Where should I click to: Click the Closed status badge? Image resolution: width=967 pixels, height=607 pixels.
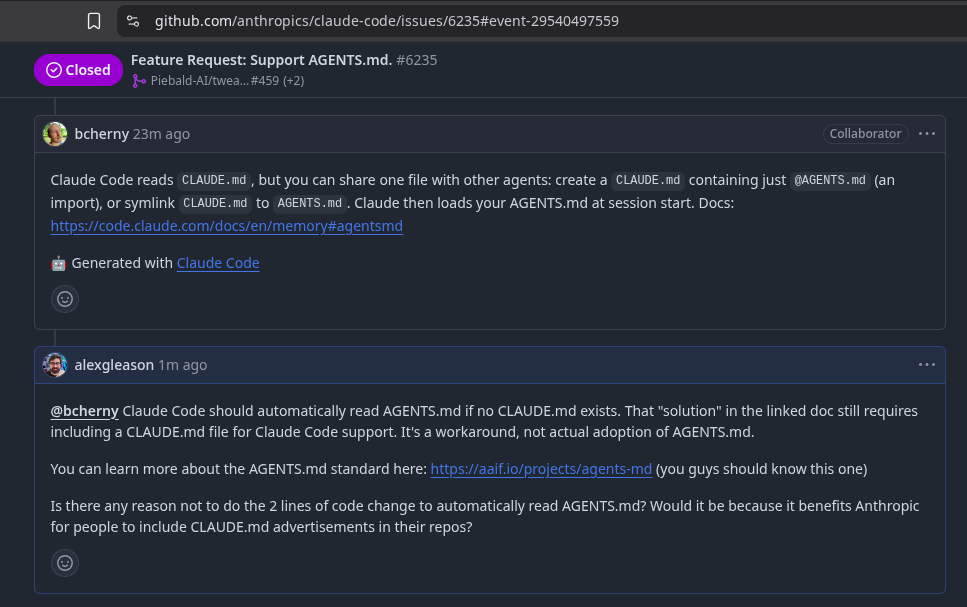tap(78, 70)
